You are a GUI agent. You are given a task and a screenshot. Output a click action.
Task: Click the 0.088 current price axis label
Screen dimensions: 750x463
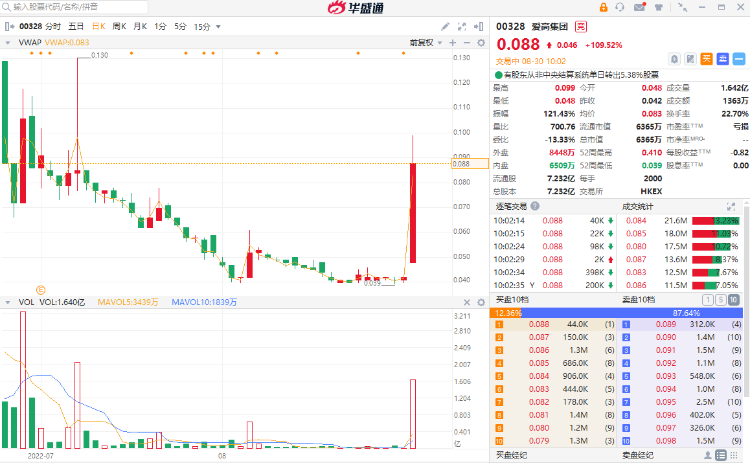[x=470, y=164]
